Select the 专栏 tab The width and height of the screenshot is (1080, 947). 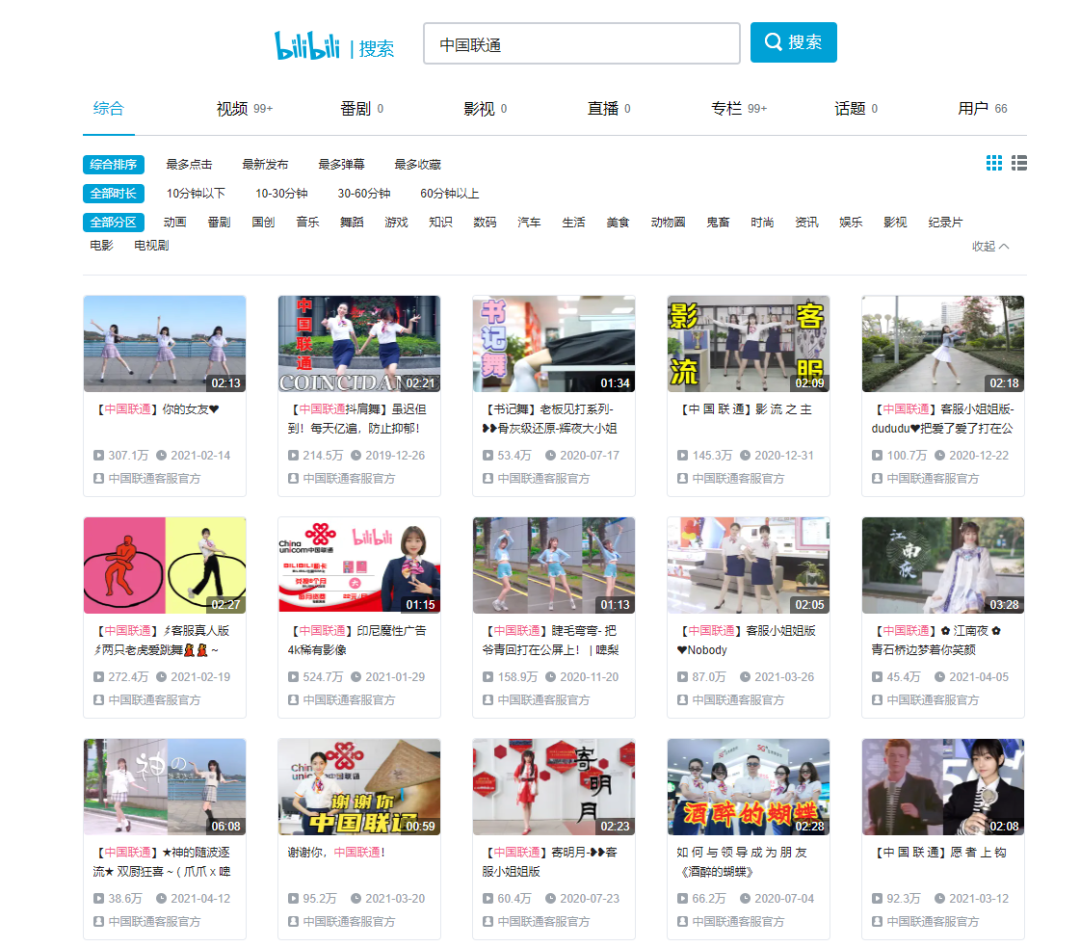[x=738, y=109]
